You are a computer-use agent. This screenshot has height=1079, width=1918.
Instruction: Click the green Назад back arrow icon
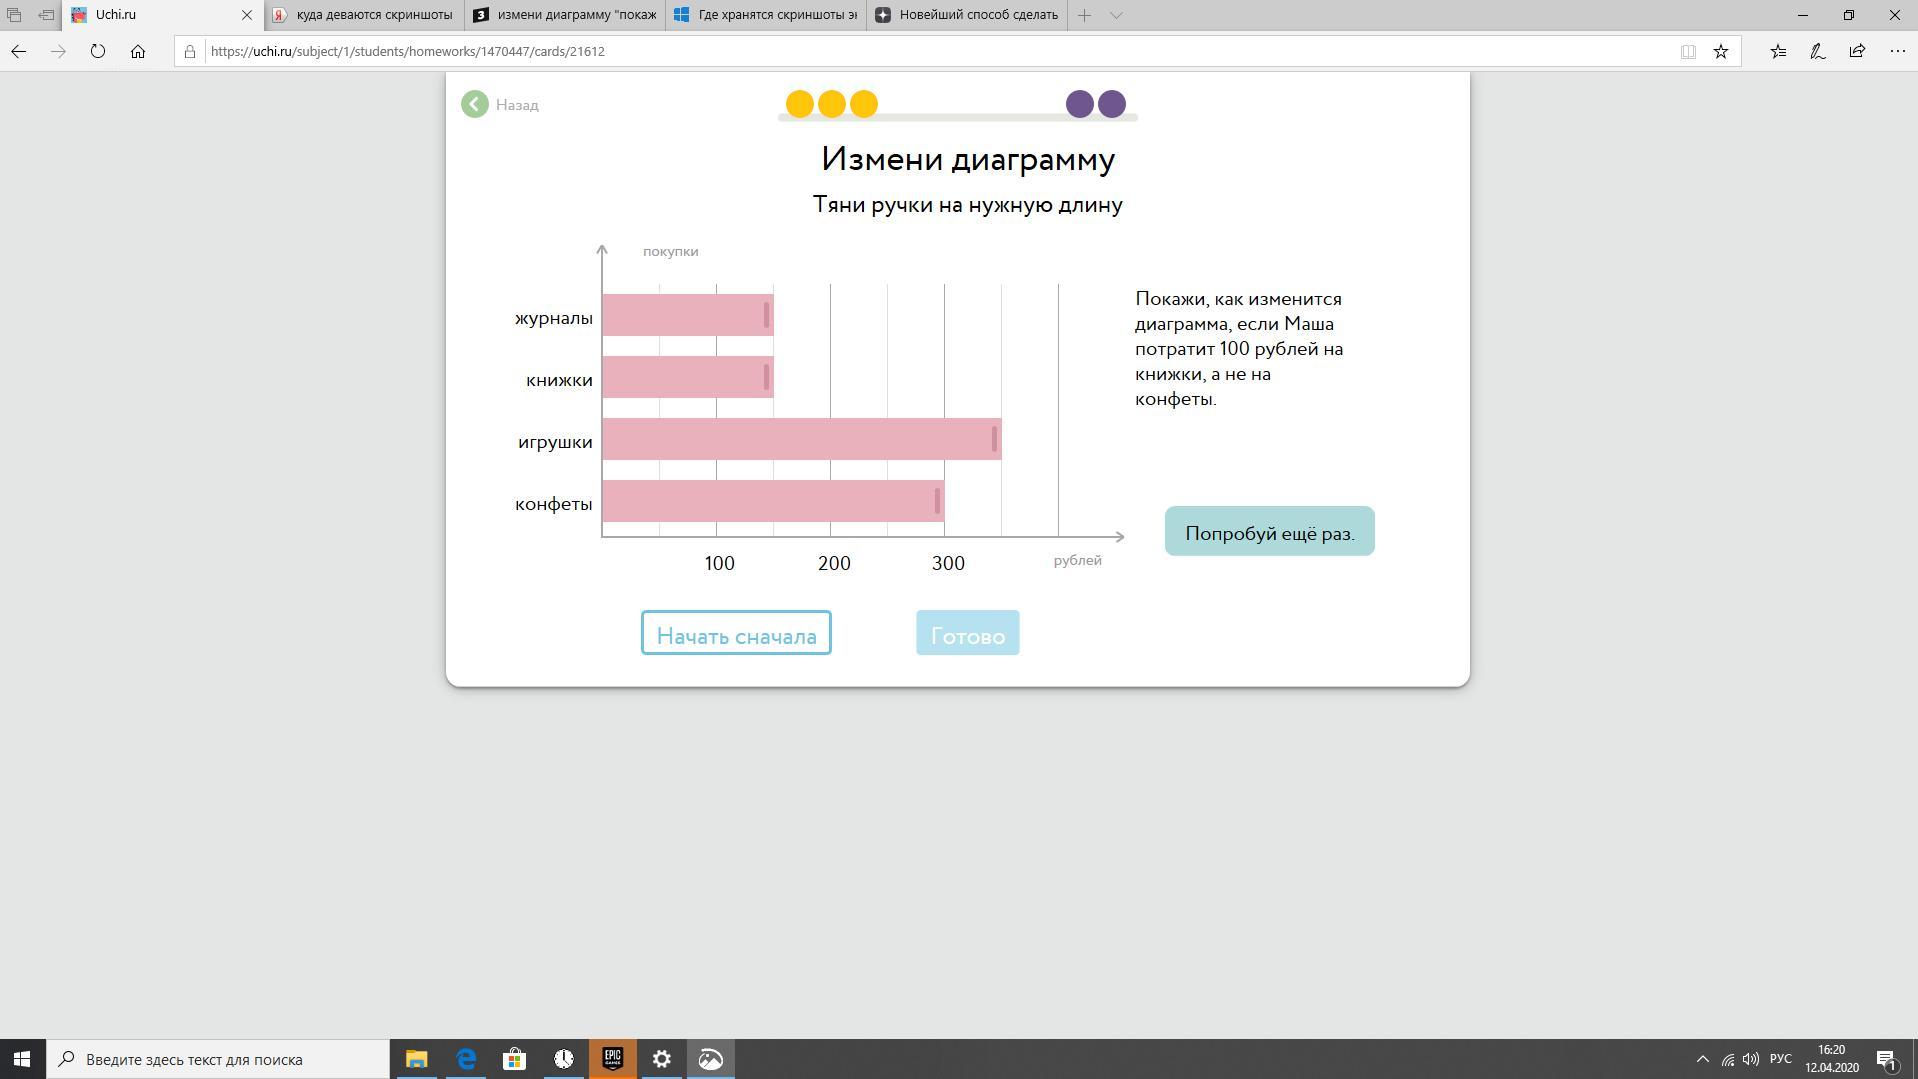tap(475, 104)
